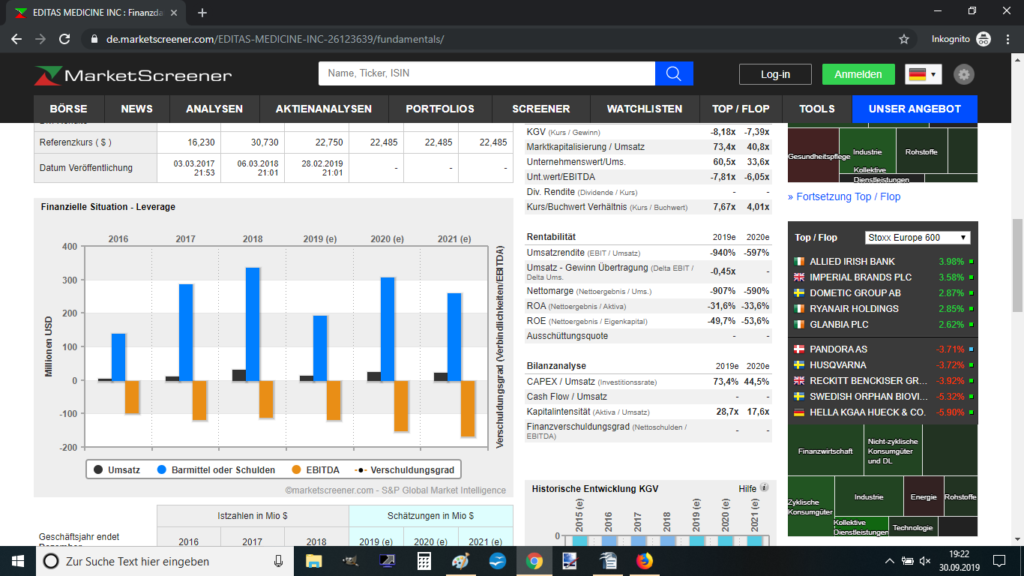Click the browser forward arrow
The height and width of the screenshot is (576, 1024).
click(x=40, y=39)
